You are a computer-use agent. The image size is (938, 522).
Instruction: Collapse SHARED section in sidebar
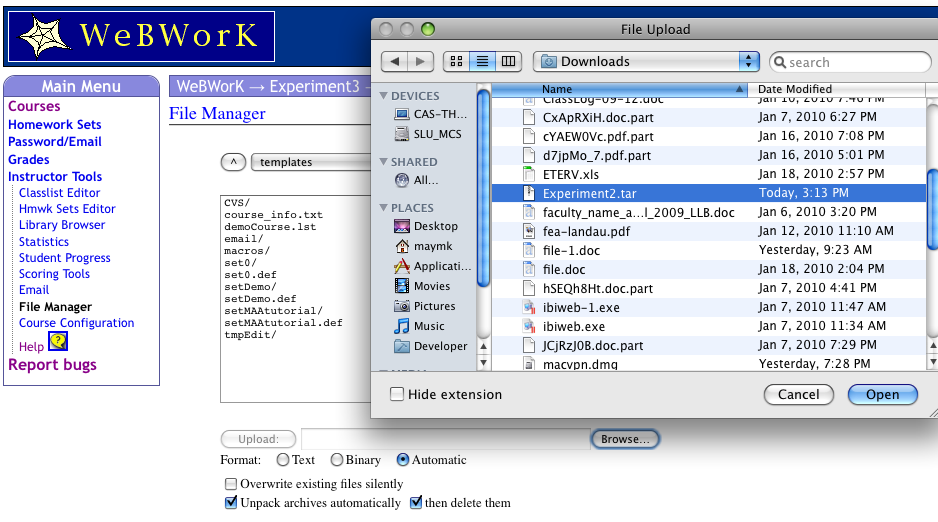(x=383, y=161)
